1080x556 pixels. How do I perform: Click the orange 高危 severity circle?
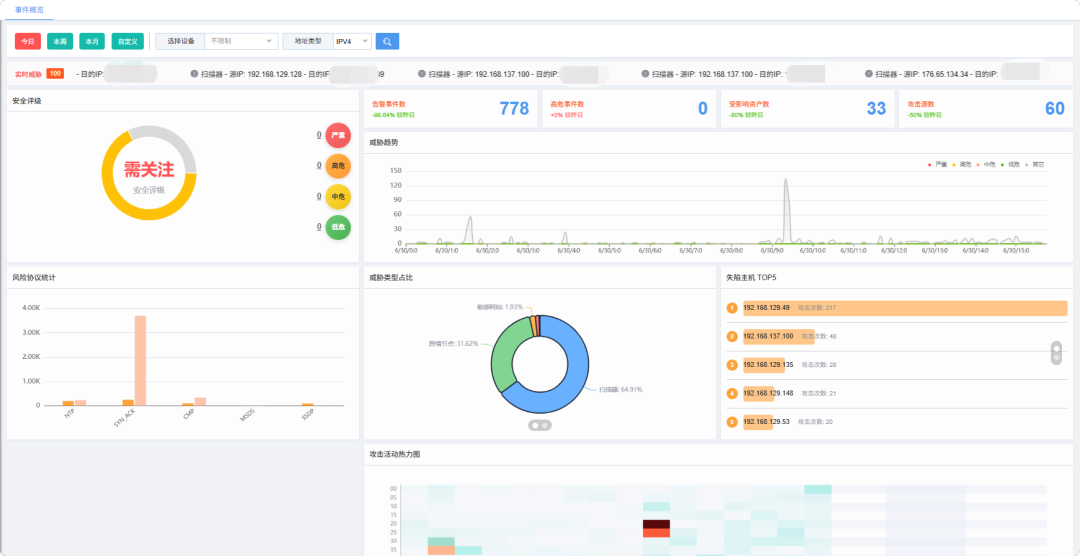click(338, 166)
